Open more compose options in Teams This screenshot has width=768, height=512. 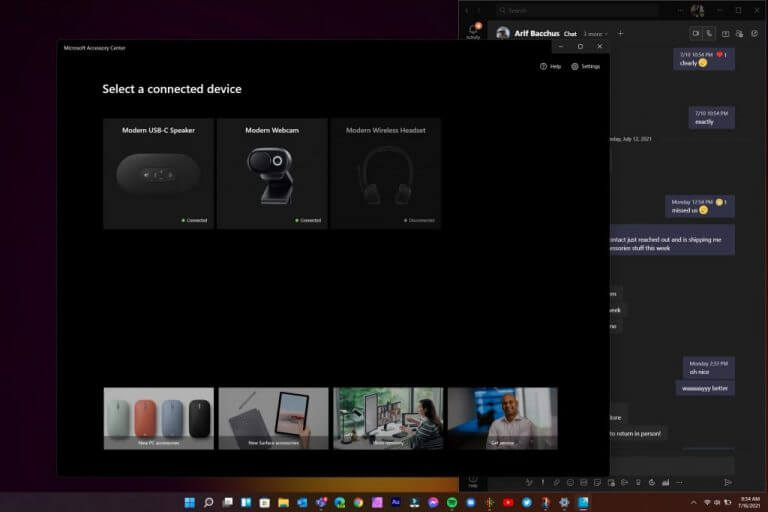[x=679, y=483]
